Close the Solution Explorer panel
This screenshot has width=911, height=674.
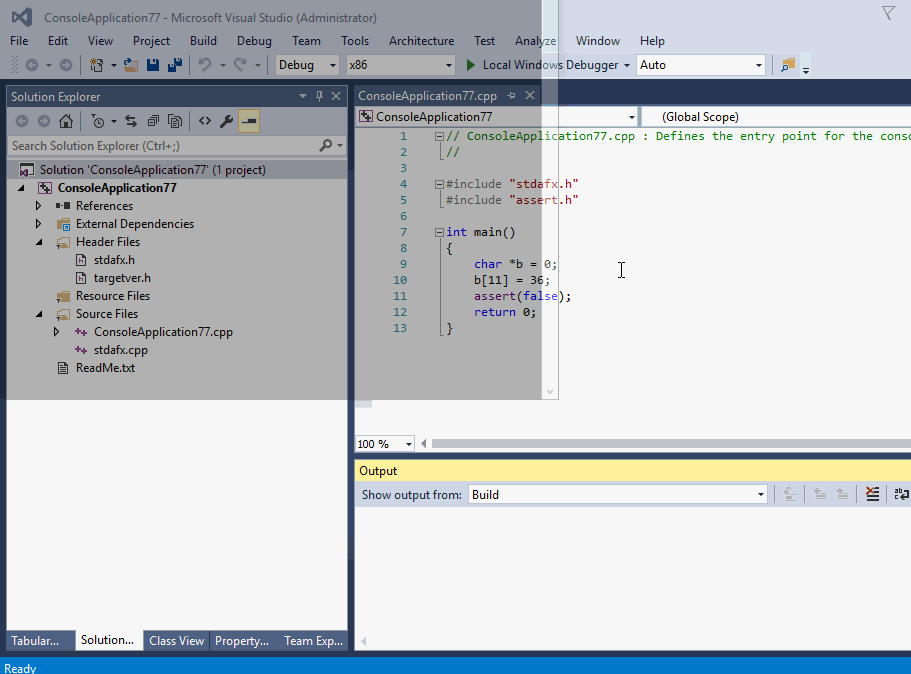pos(336,96)
